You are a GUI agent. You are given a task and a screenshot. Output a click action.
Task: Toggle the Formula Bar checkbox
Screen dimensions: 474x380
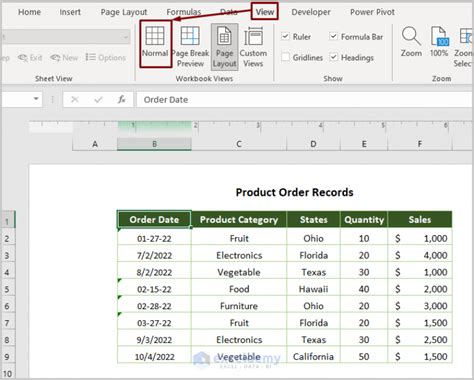[x=333, y=36]
